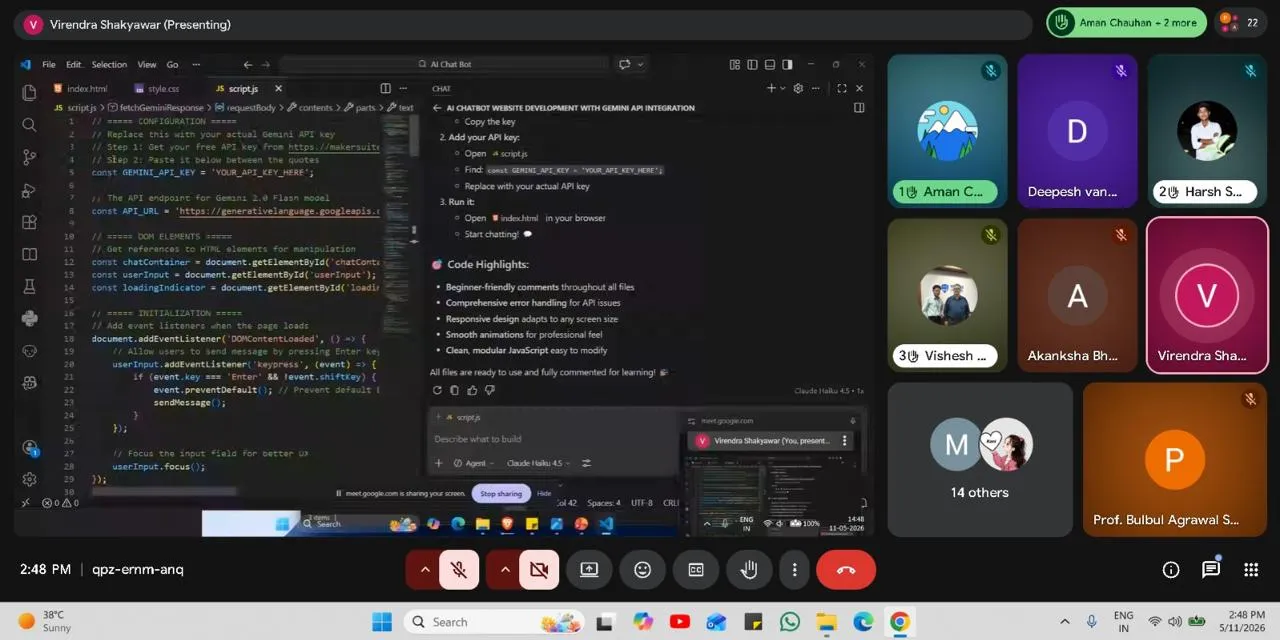The width and height of the screenshot is (1280, 640).
Task: Open overflow menu in VS Code menu bar
Action: click(x=196, y=64)
